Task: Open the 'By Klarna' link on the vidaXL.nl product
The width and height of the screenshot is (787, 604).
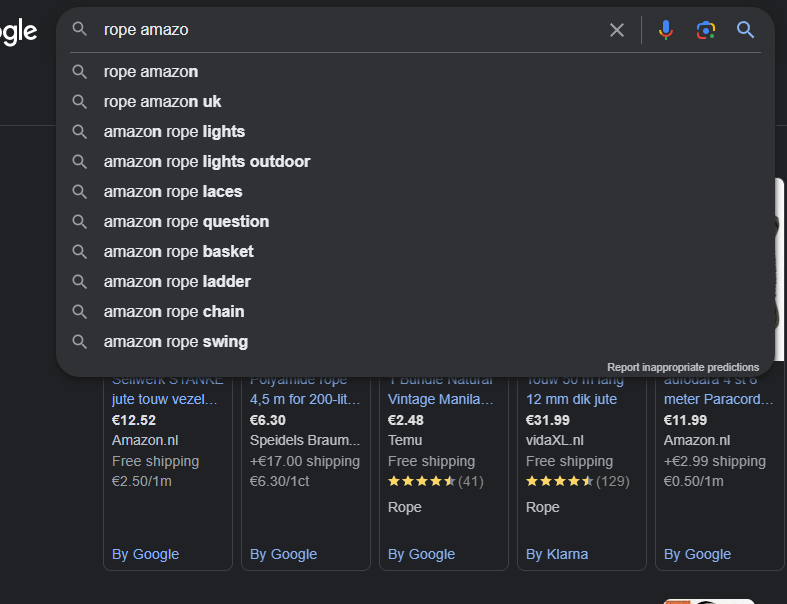Action: pos(557,554)
